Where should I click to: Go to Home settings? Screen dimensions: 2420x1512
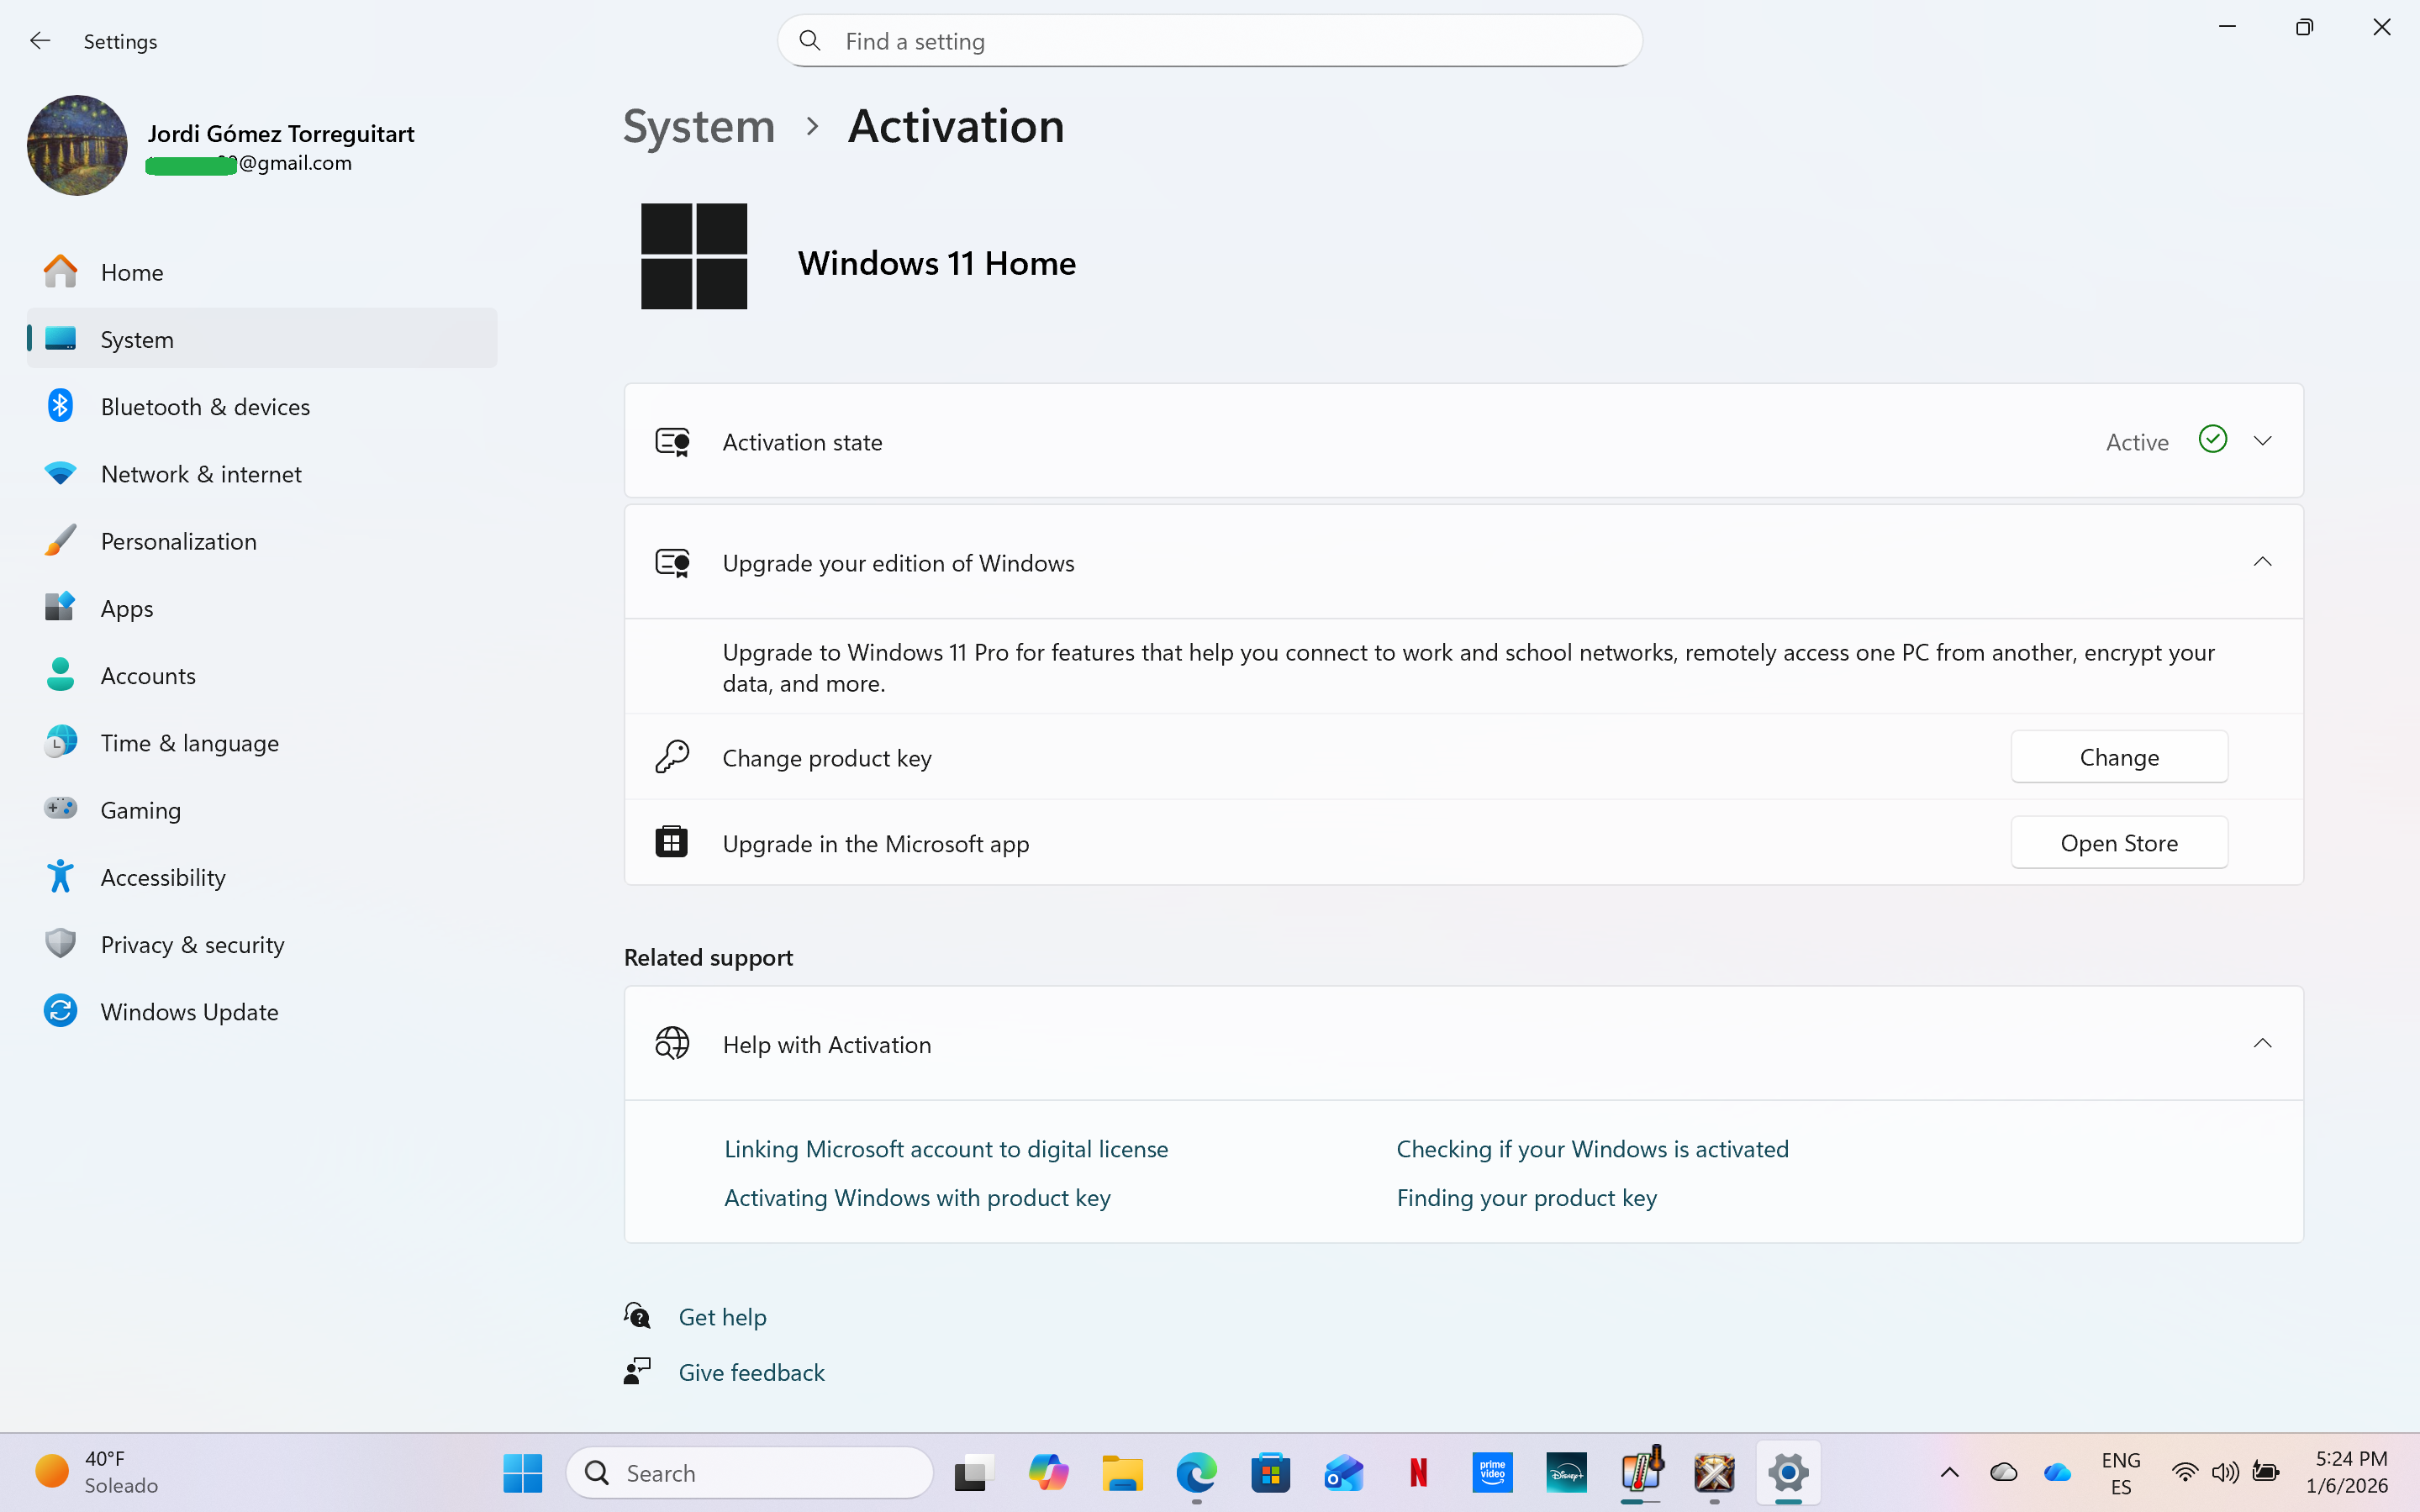[262, 271]
